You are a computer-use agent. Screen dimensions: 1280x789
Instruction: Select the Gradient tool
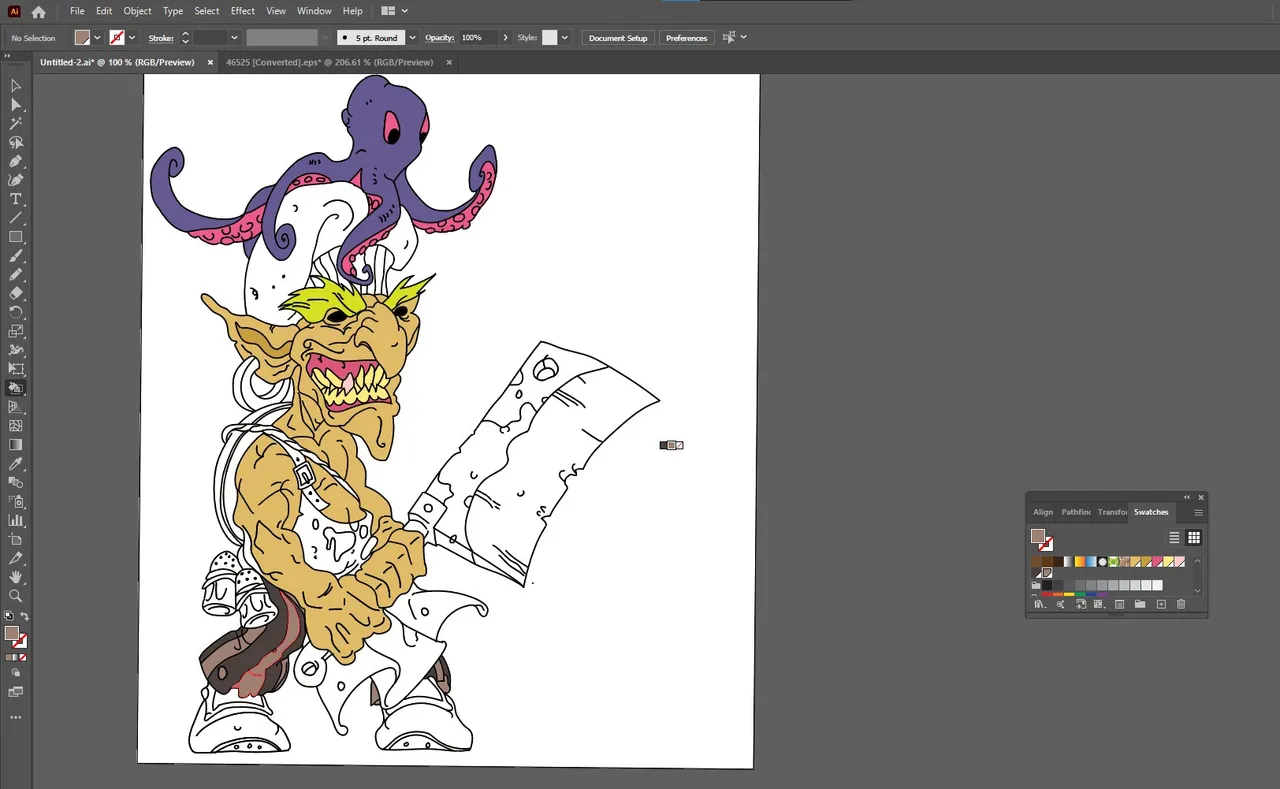click(16, 445)
